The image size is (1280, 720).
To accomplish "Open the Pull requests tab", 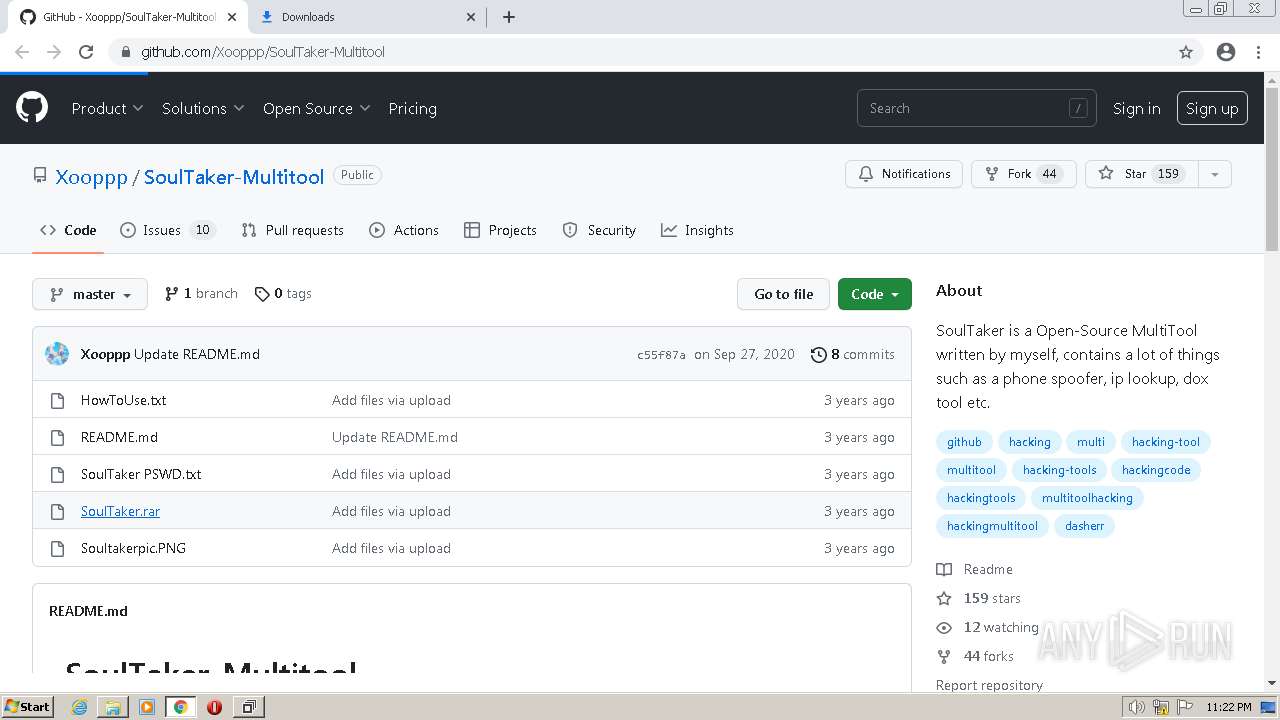I will click(x=292, y=230).
